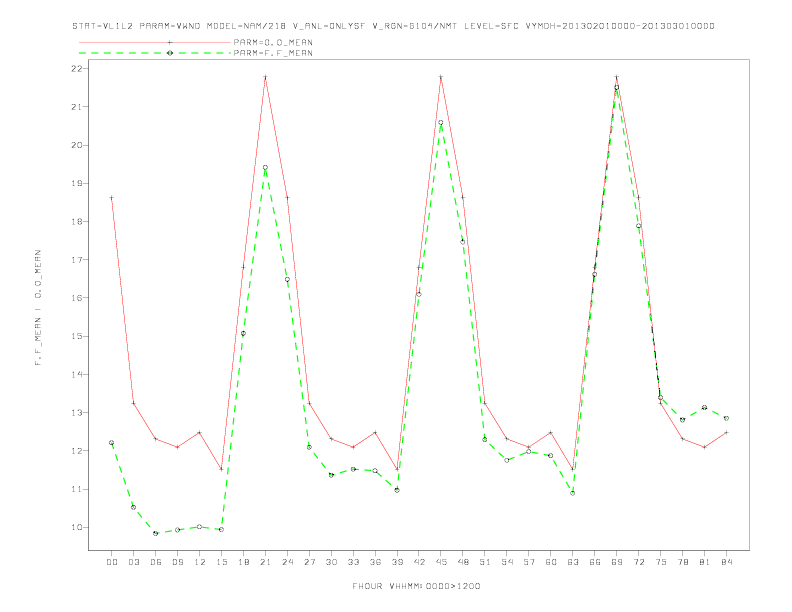Screen dimensions: 792x612
Task: Click the red legend sample line with plus marker
Action: tap(155, 42)
